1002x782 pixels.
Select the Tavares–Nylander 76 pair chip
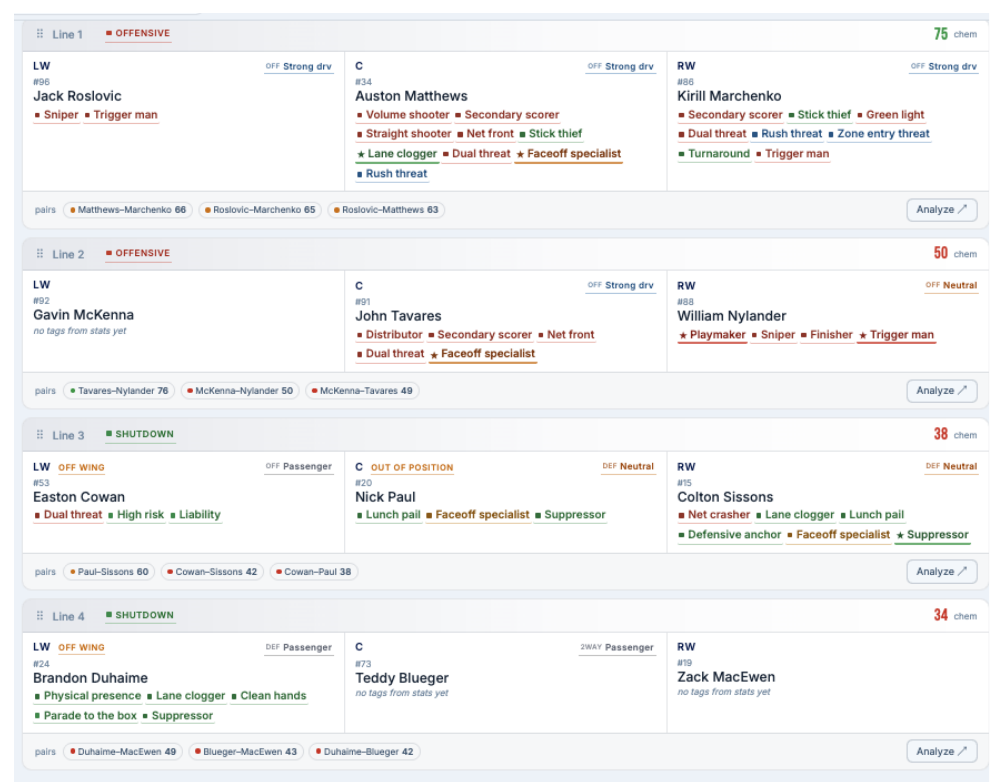[119, 390]
